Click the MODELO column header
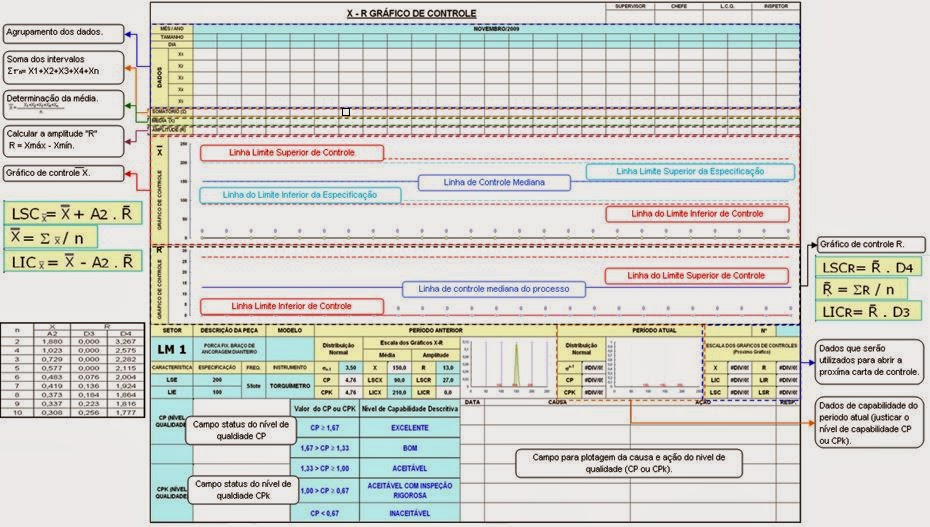 click(x=290, y=330)
